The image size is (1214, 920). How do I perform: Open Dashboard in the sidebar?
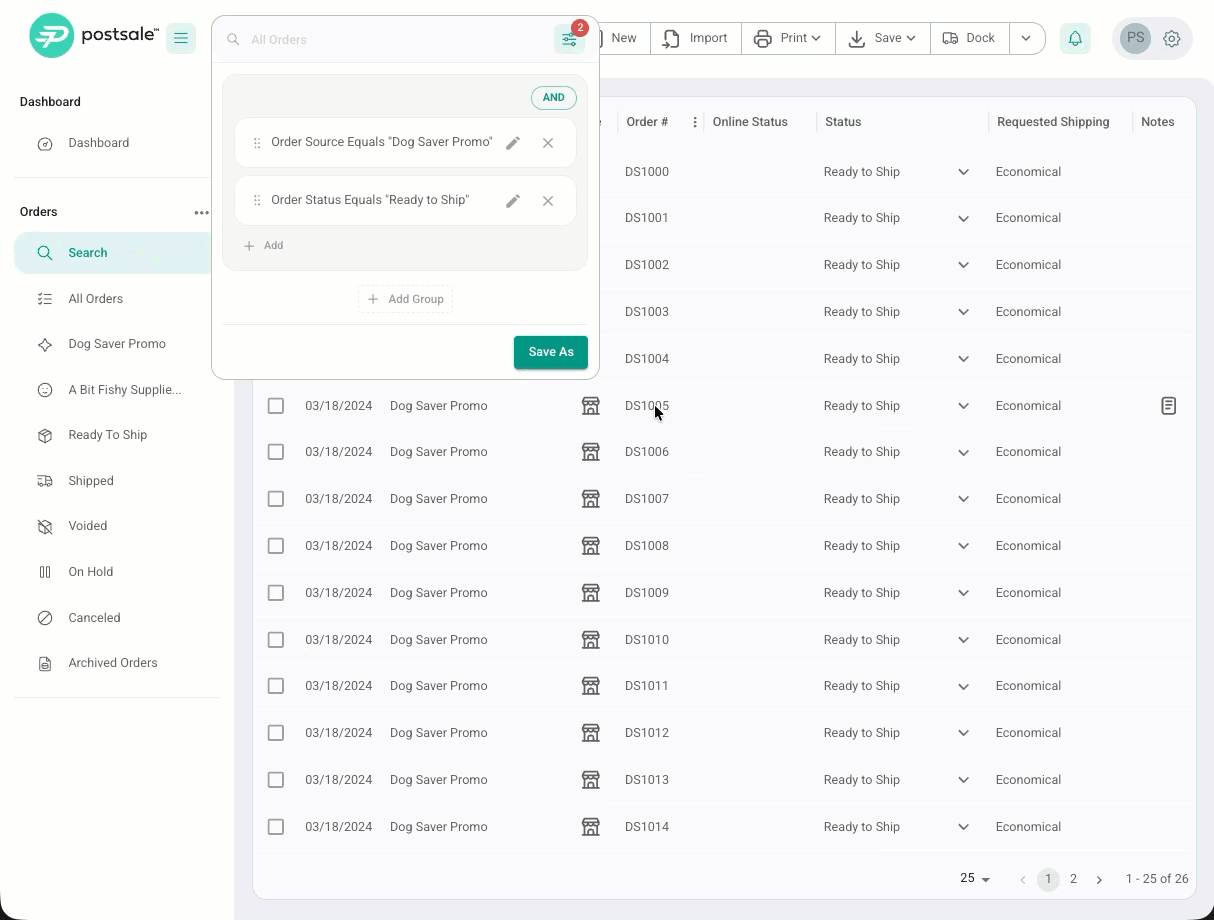(98, 143)
